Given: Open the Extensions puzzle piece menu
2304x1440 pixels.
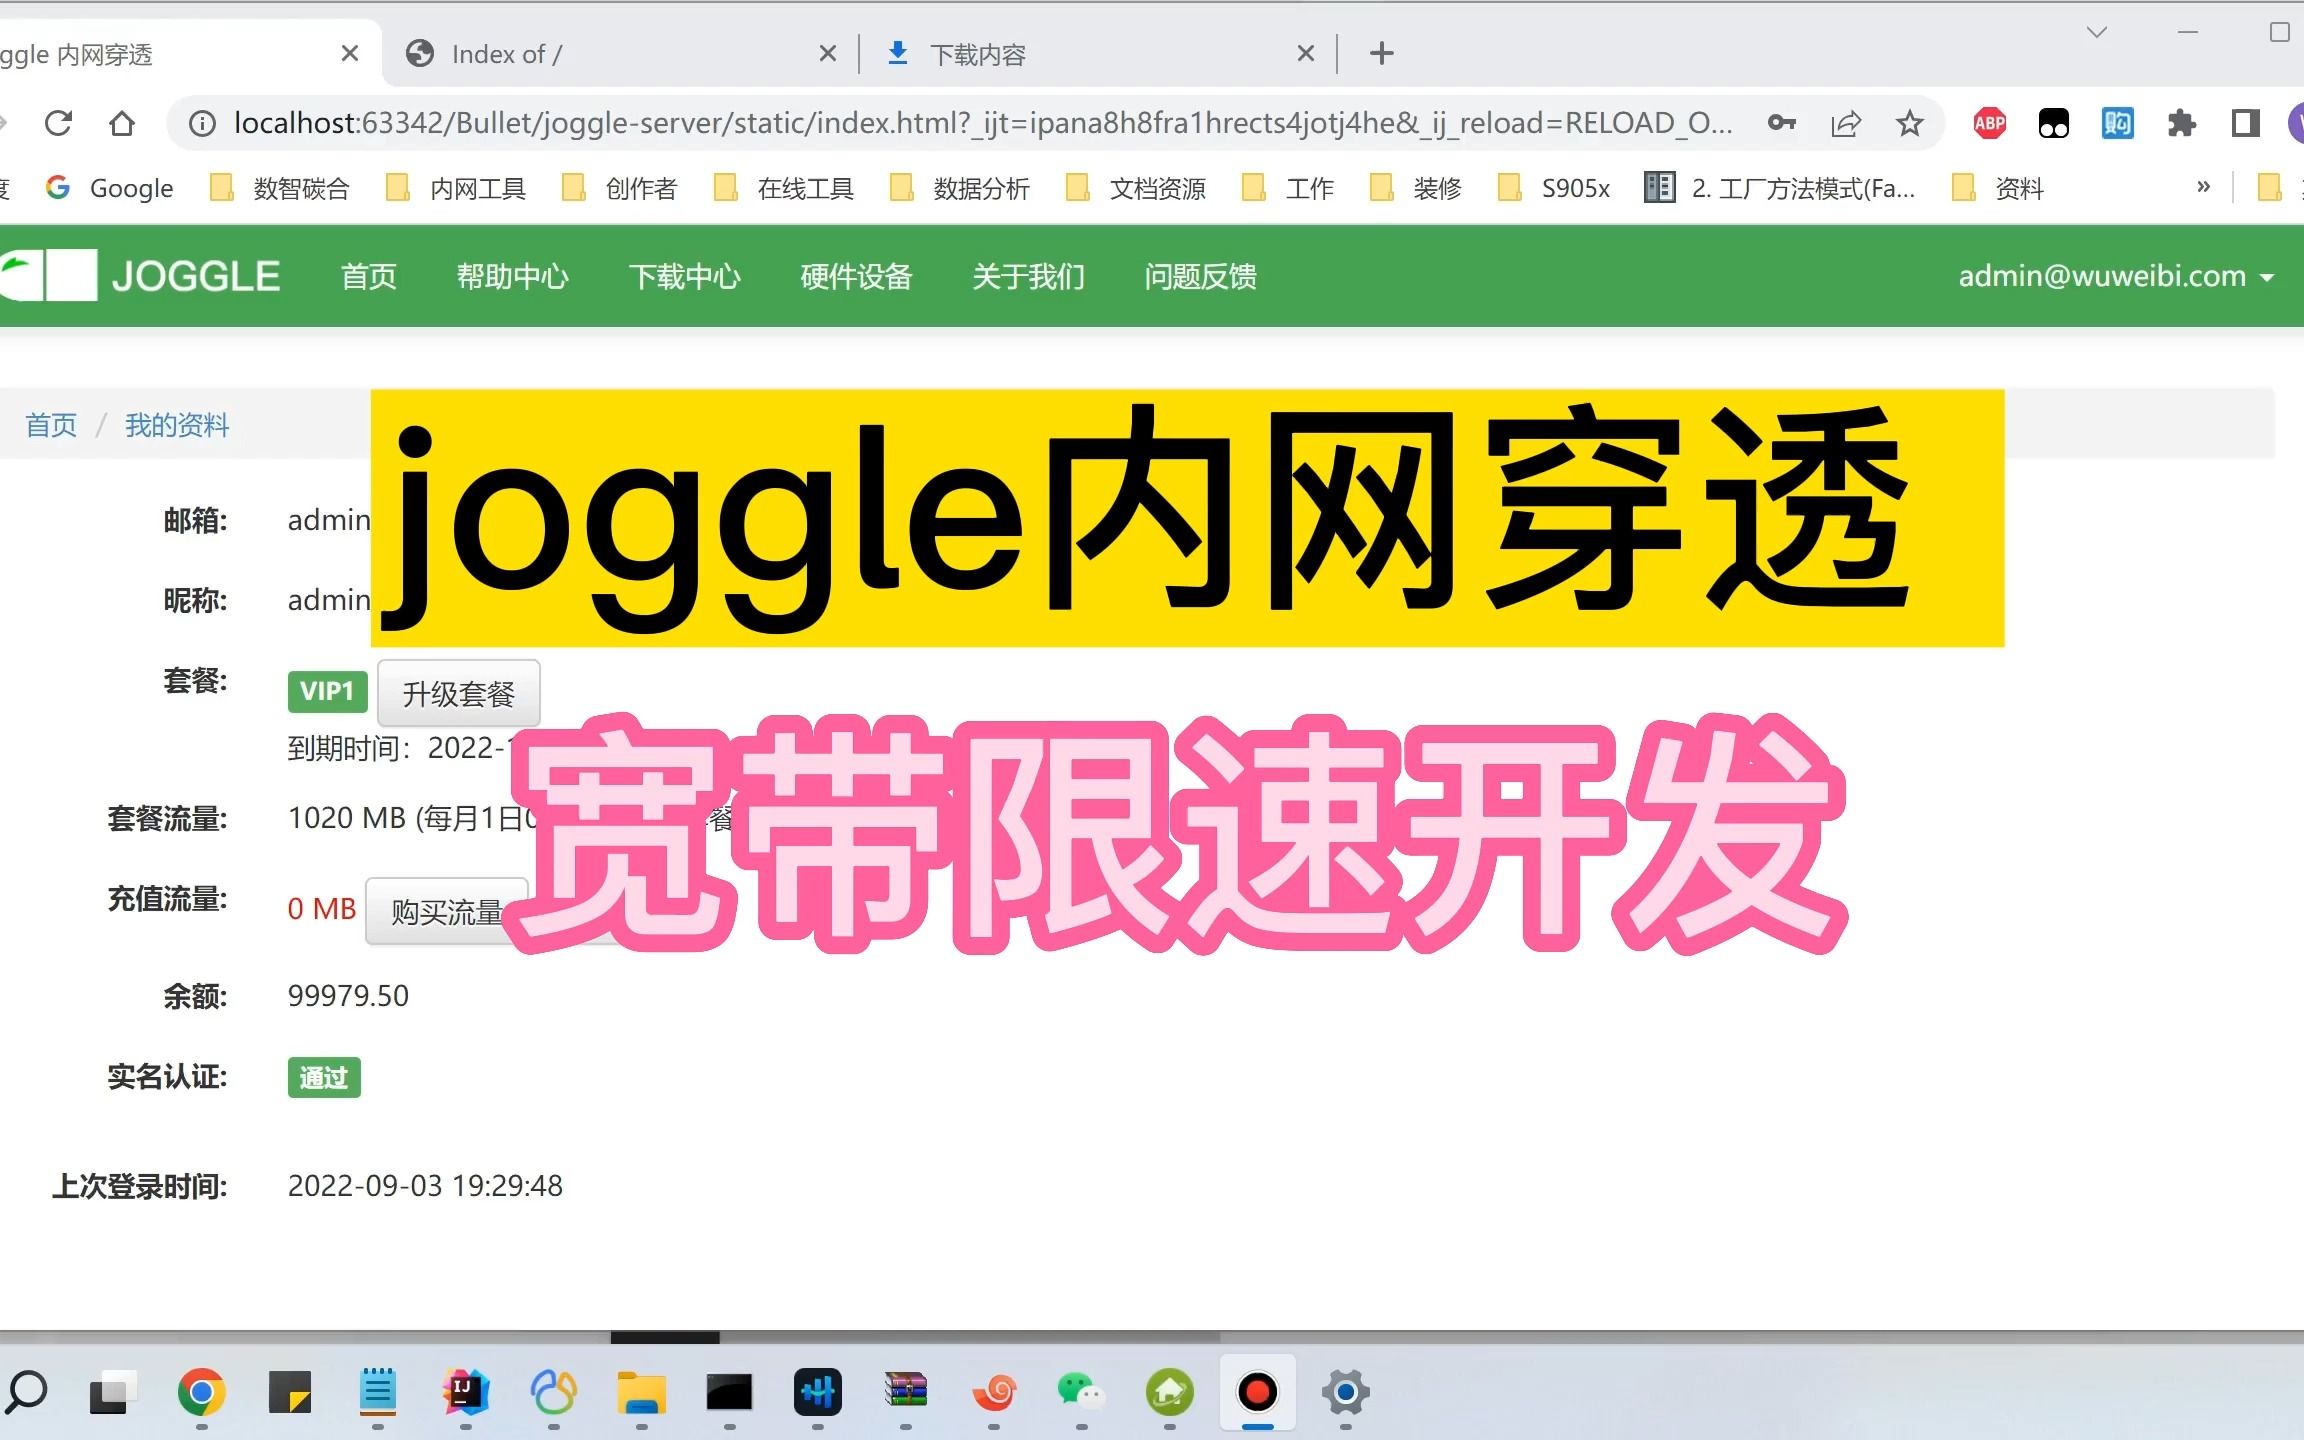Looking at the screenshot, I should tap(2182, 123).
